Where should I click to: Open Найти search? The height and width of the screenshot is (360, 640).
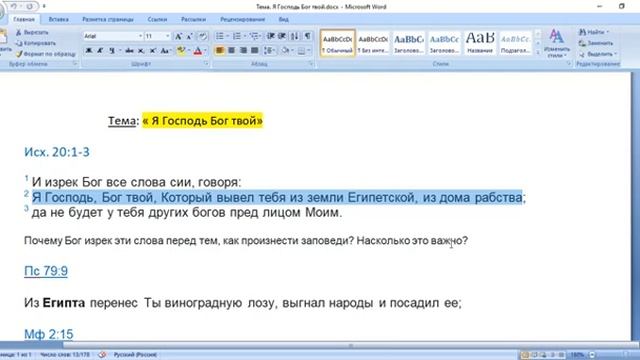click(x=594, y=32)
